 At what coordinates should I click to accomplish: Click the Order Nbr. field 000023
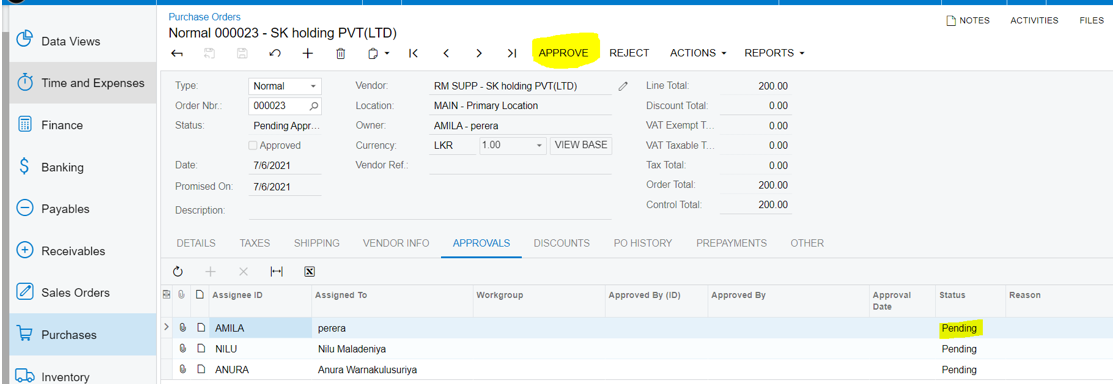click(x=285, y=106)
